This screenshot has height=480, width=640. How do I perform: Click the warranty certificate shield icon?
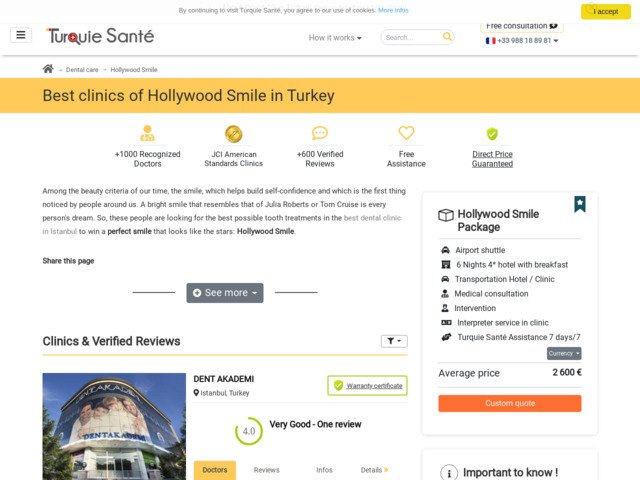(x=338, y=385)
